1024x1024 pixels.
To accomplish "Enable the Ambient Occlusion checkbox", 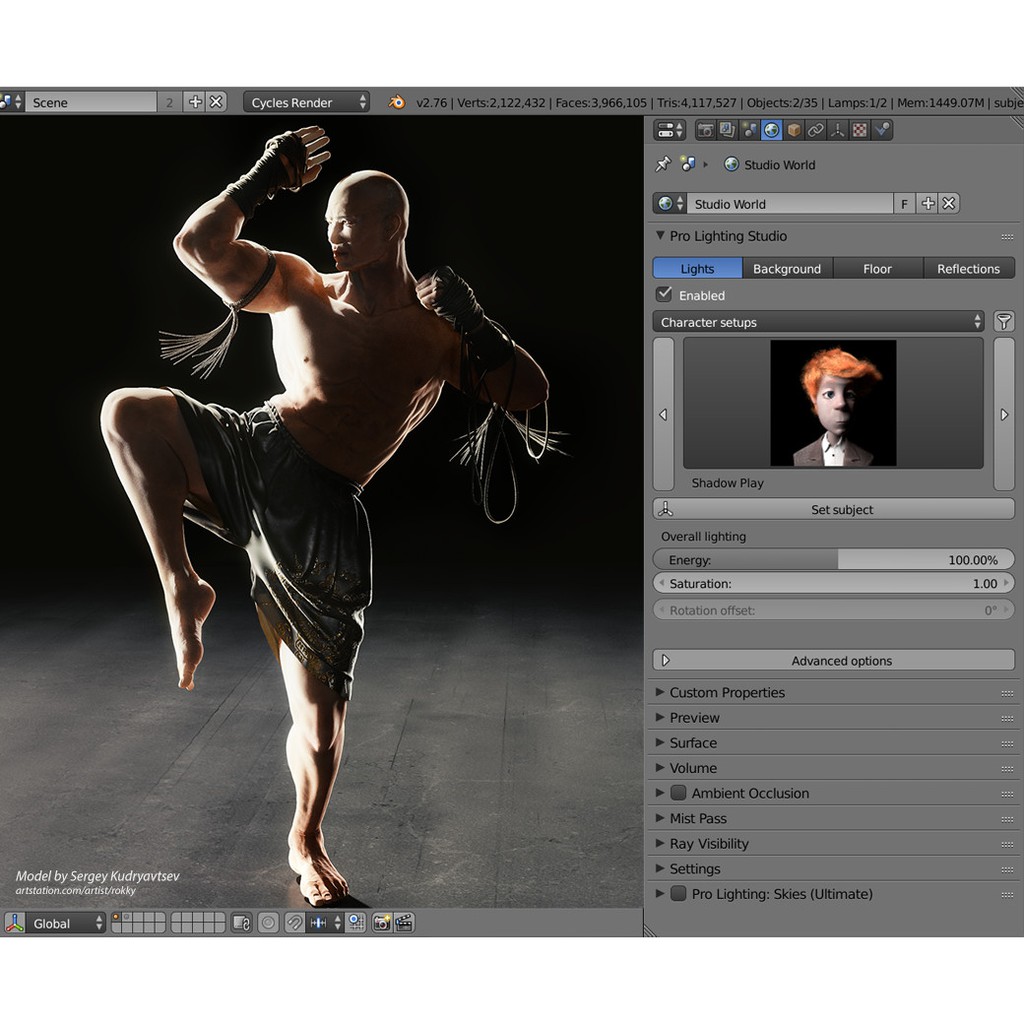I will click(x=678, y=793).
